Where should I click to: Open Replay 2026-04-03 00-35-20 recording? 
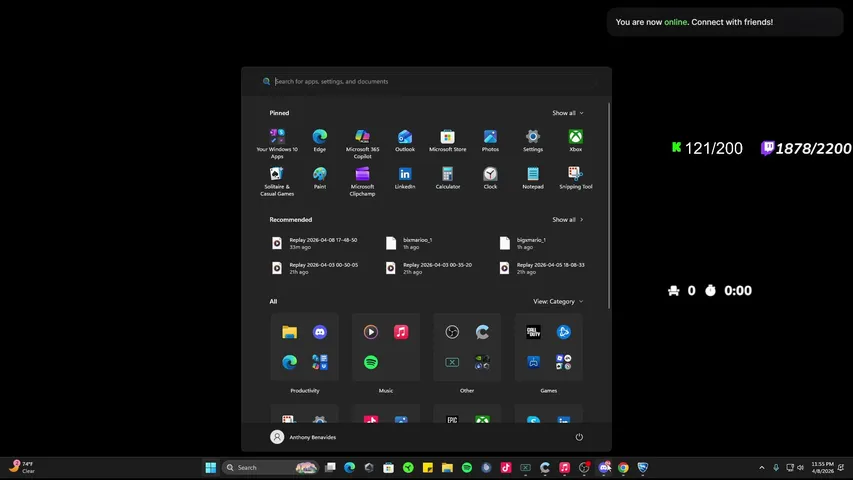click(430, 268)
